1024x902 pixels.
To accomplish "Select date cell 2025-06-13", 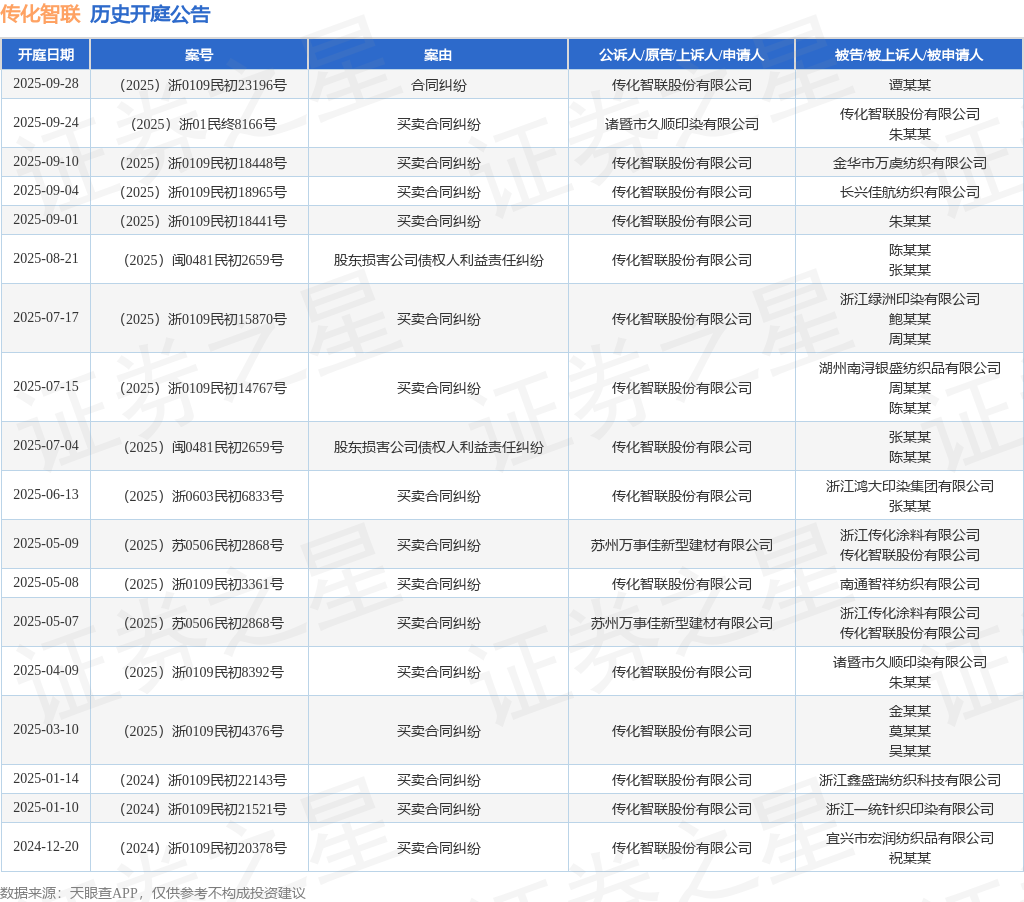I will click(46, 494).
